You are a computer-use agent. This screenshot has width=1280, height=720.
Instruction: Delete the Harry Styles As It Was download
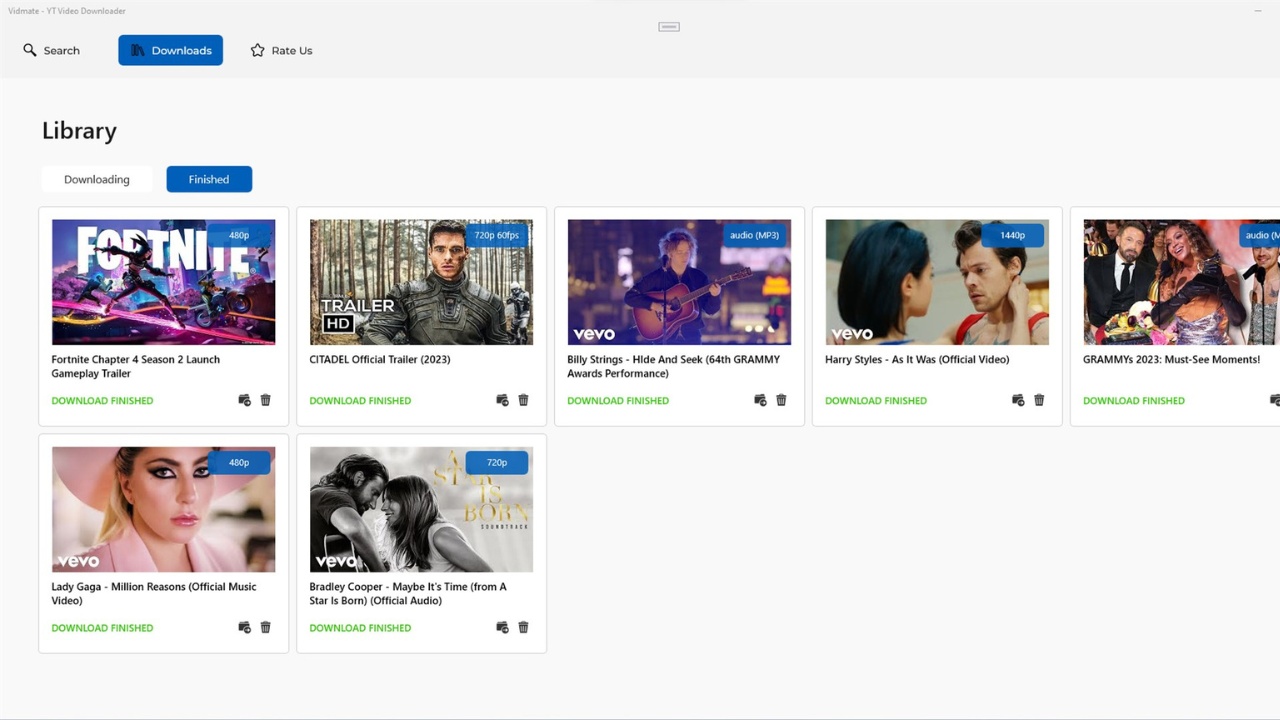(x=1039, y=400)
